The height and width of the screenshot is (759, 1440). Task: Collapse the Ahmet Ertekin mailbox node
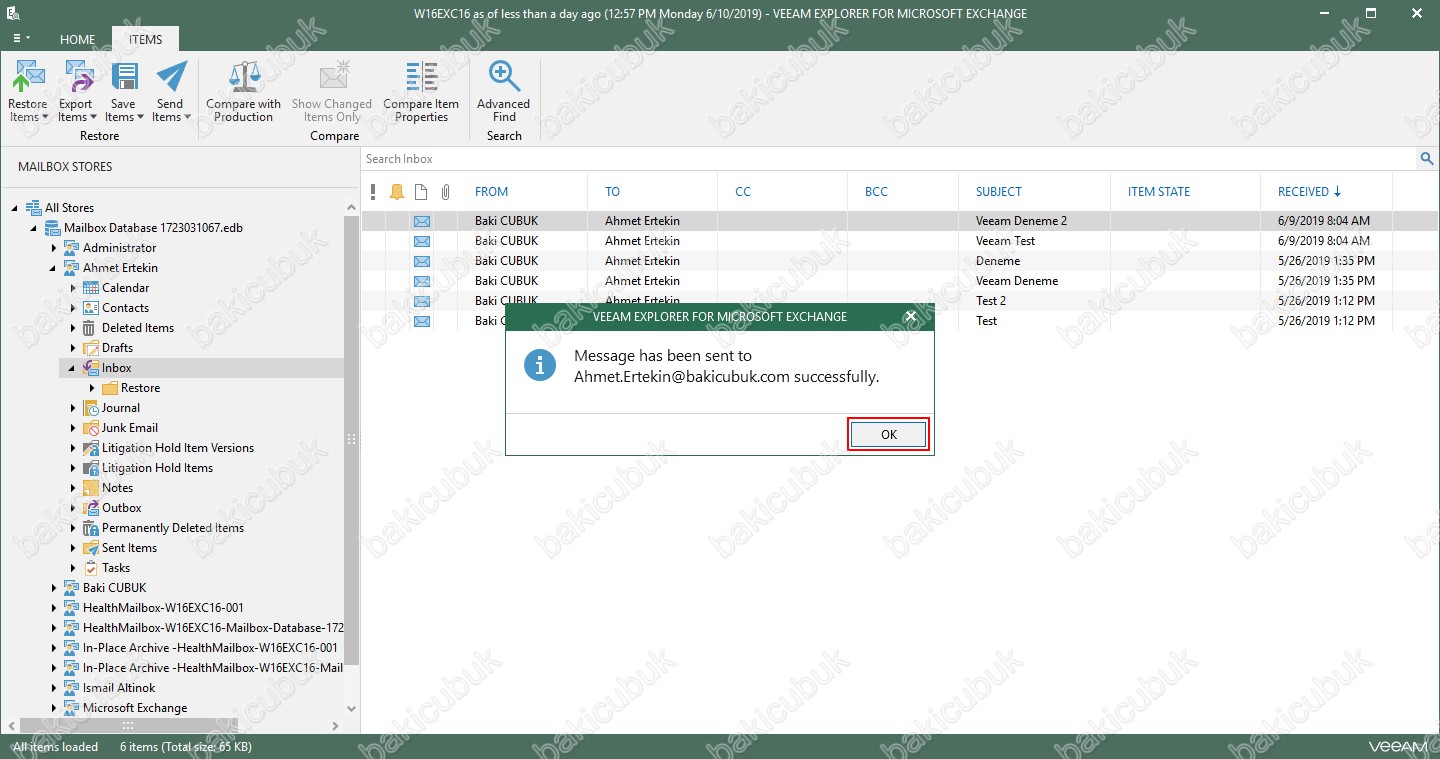pos(54,268)
